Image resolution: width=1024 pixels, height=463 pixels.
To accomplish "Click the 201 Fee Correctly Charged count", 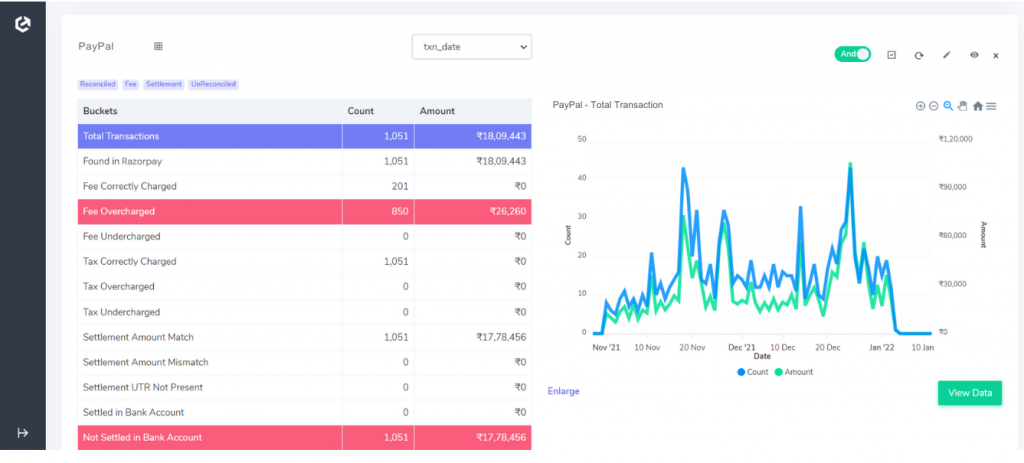I will (400, 186).
